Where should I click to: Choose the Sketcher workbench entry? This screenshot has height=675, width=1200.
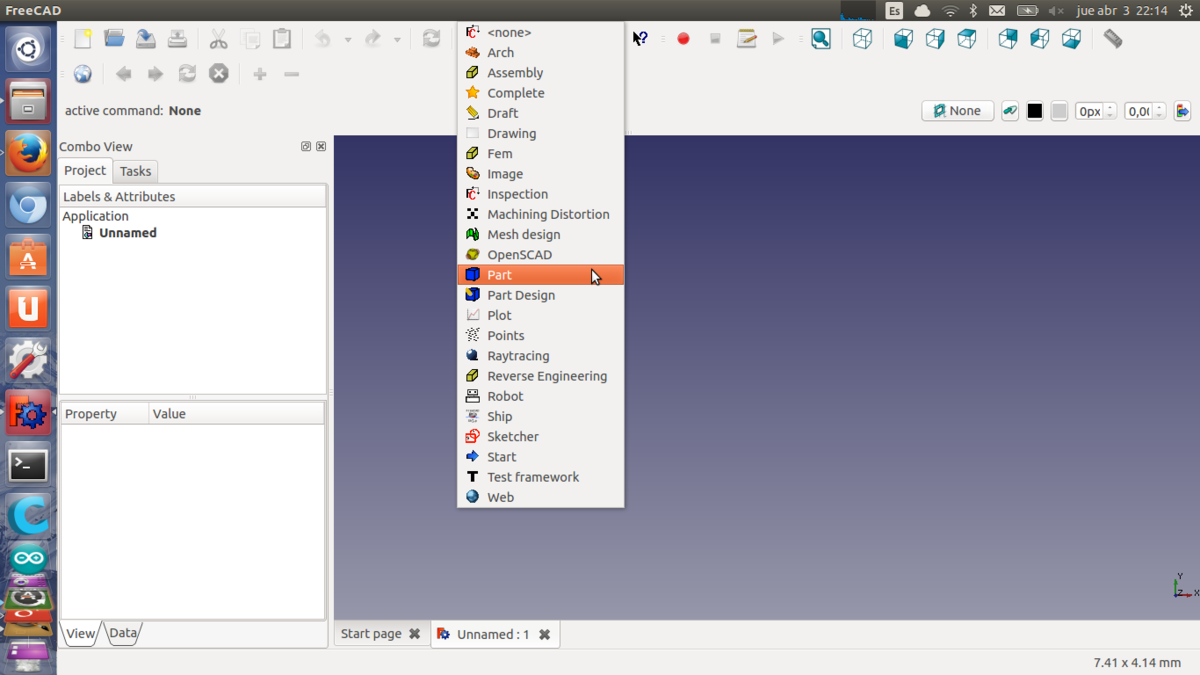pos(512,437)
